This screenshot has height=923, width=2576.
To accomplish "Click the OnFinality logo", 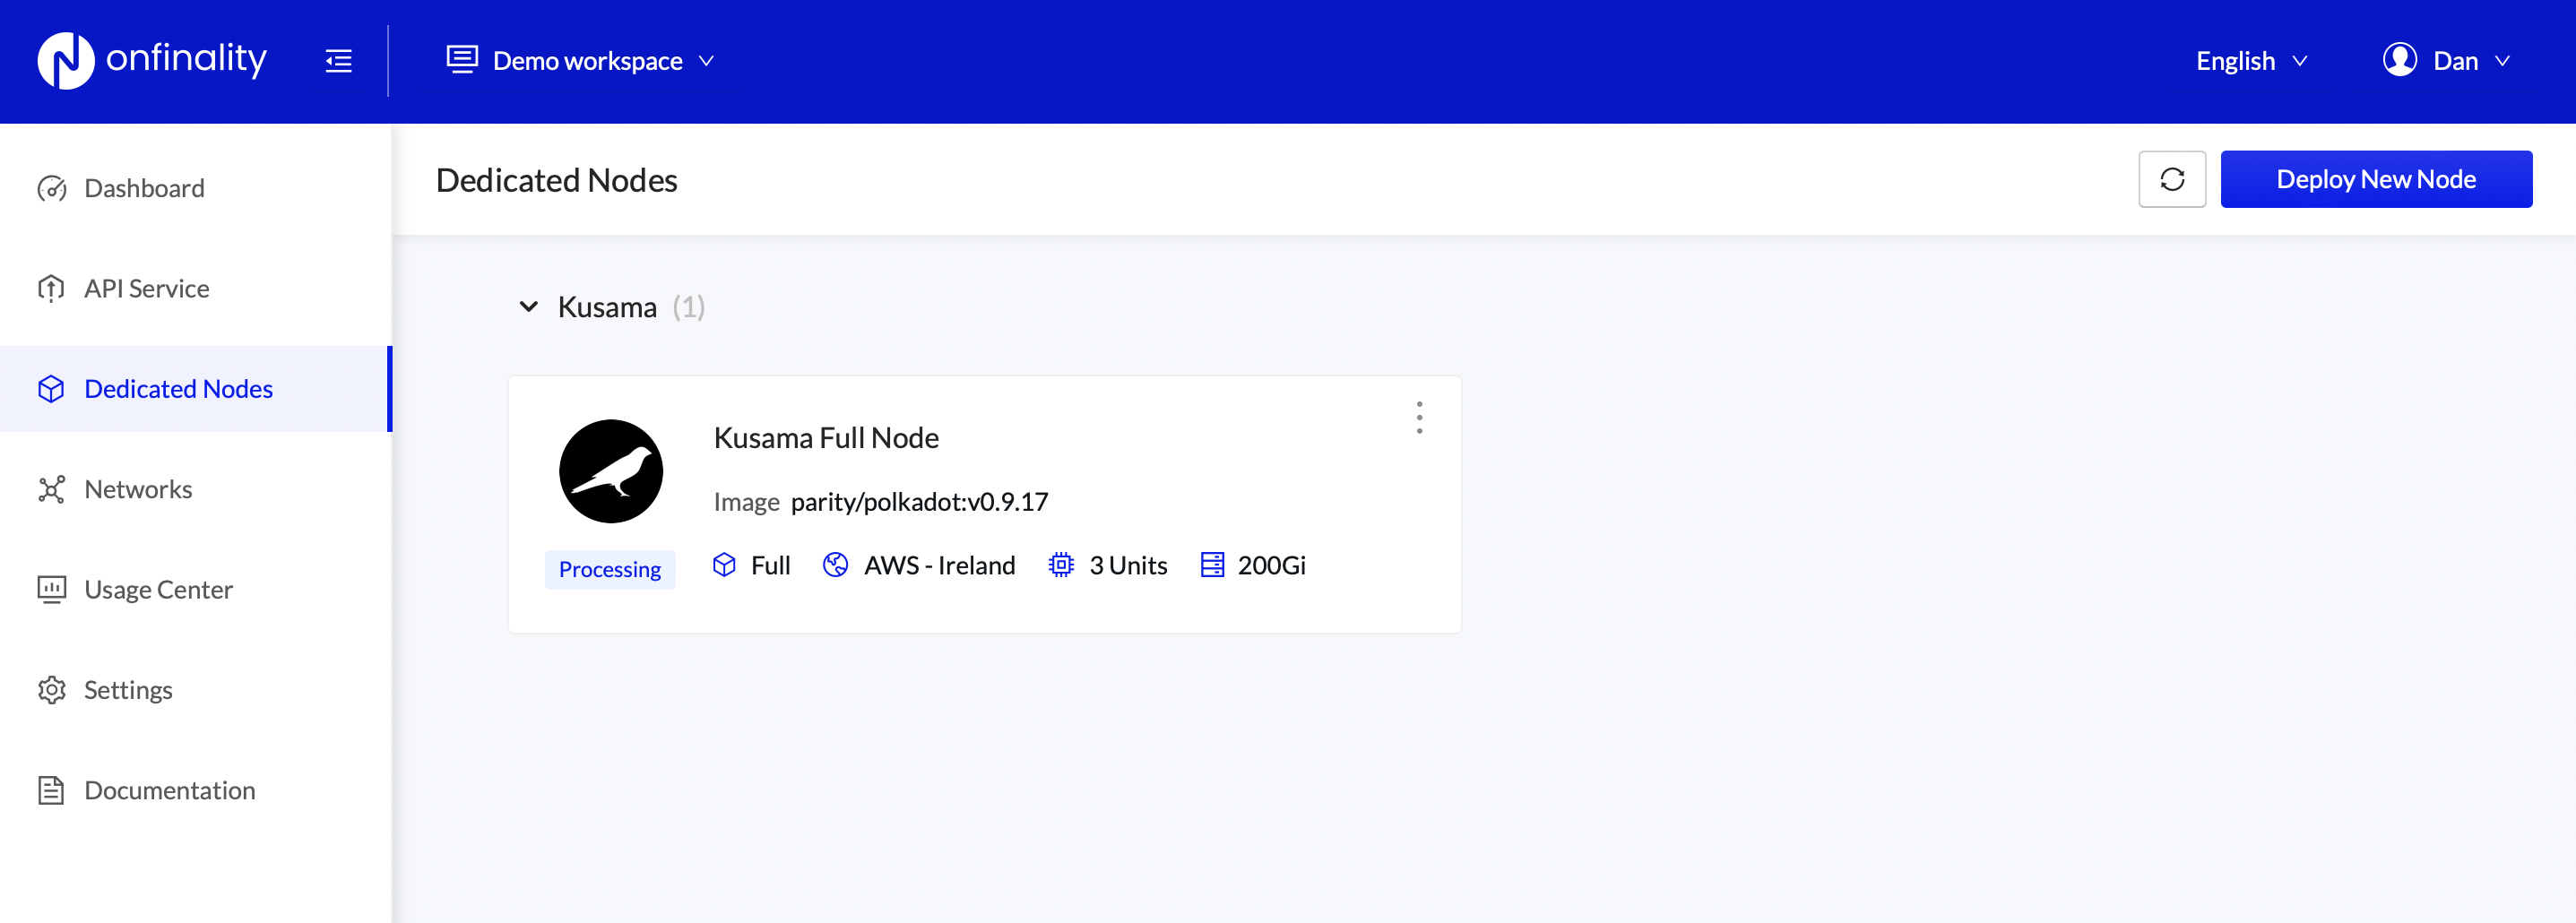I will [152, 60].
